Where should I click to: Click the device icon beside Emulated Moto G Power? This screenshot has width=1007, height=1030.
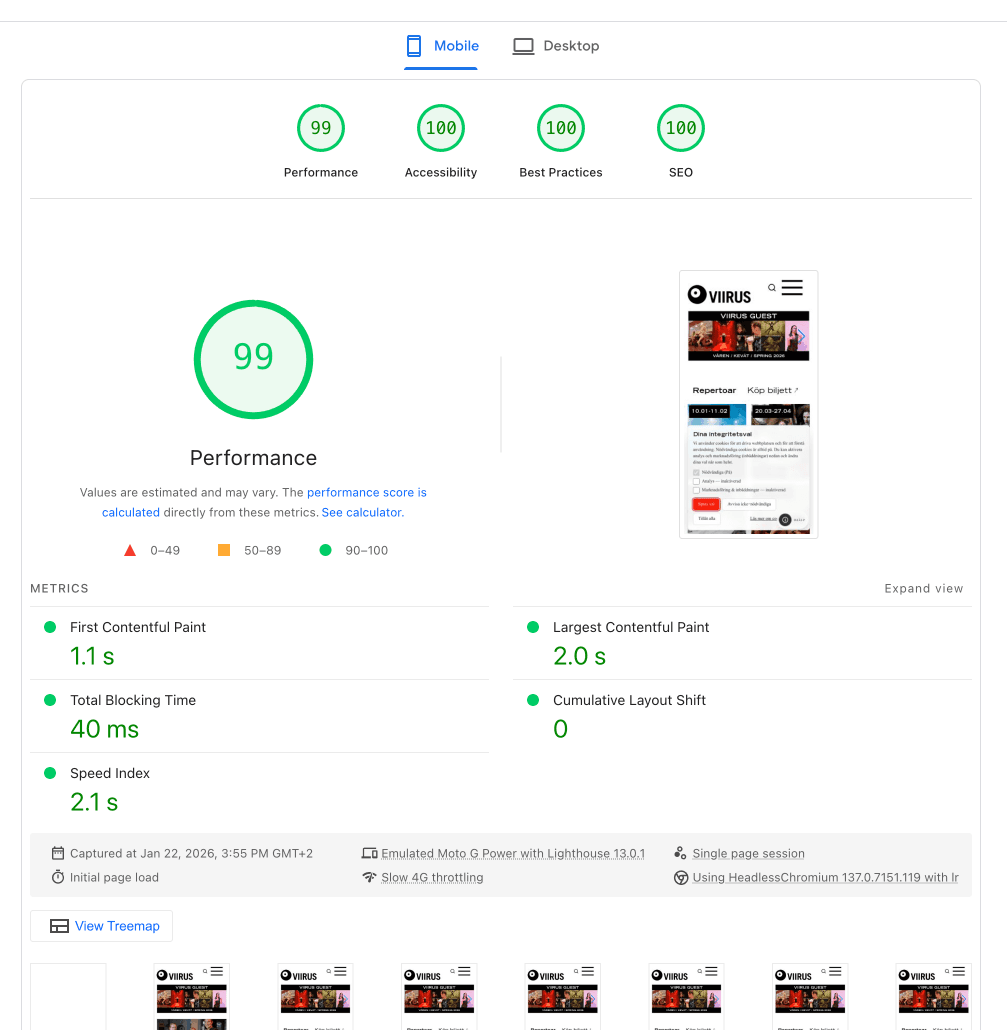click(371, 853)
